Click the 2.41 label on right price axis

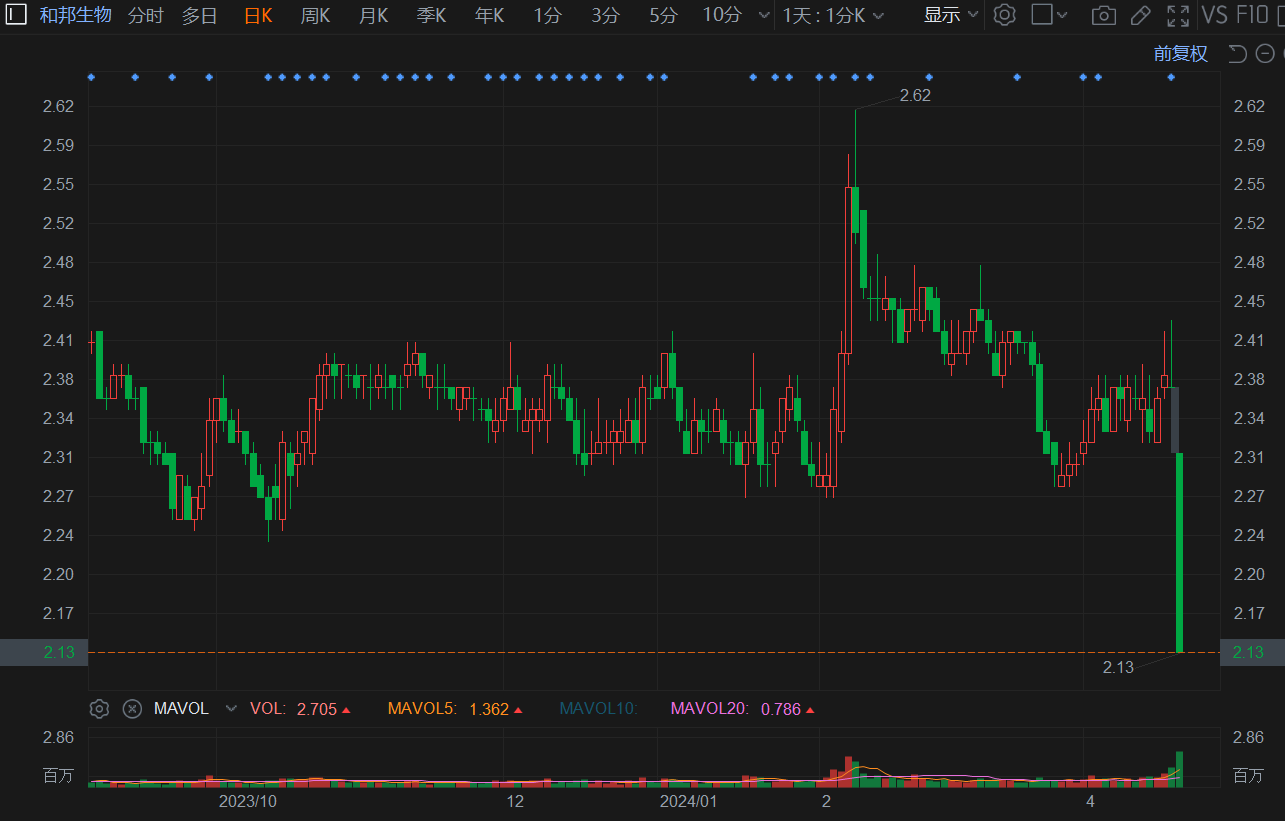click(x=1249, y=340)
